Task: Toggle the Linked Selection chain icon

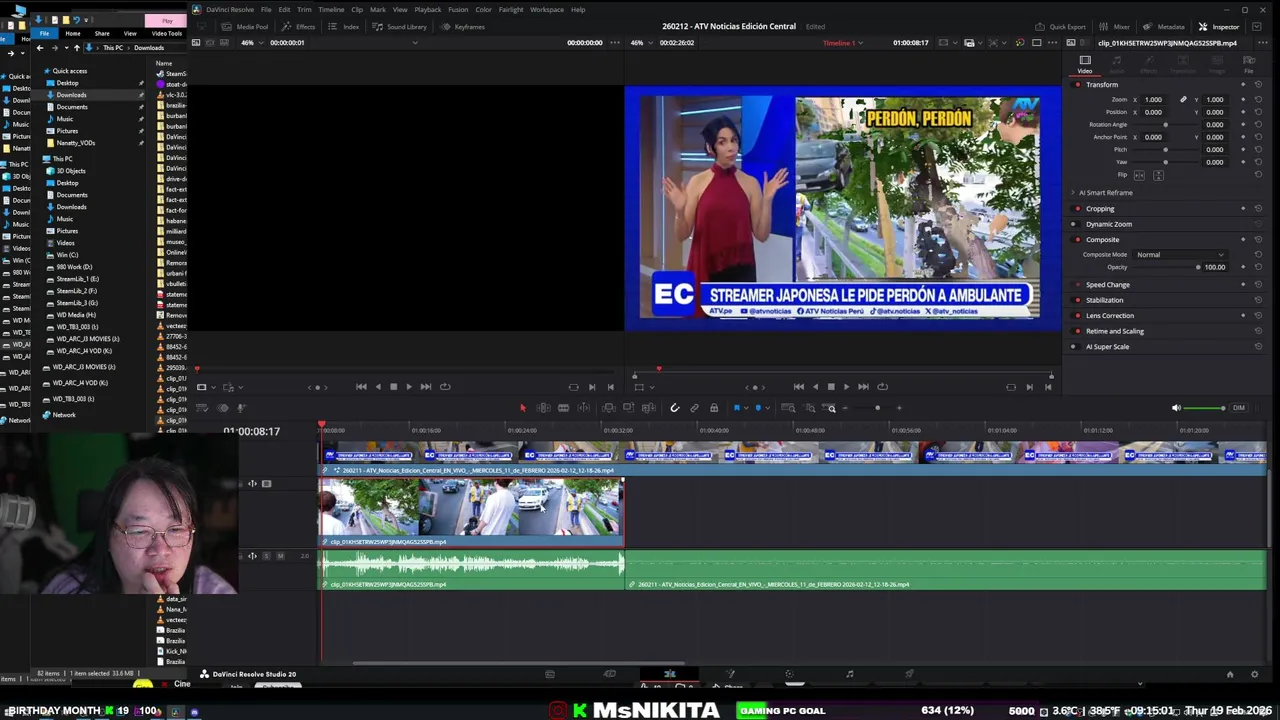Action: 694,408
